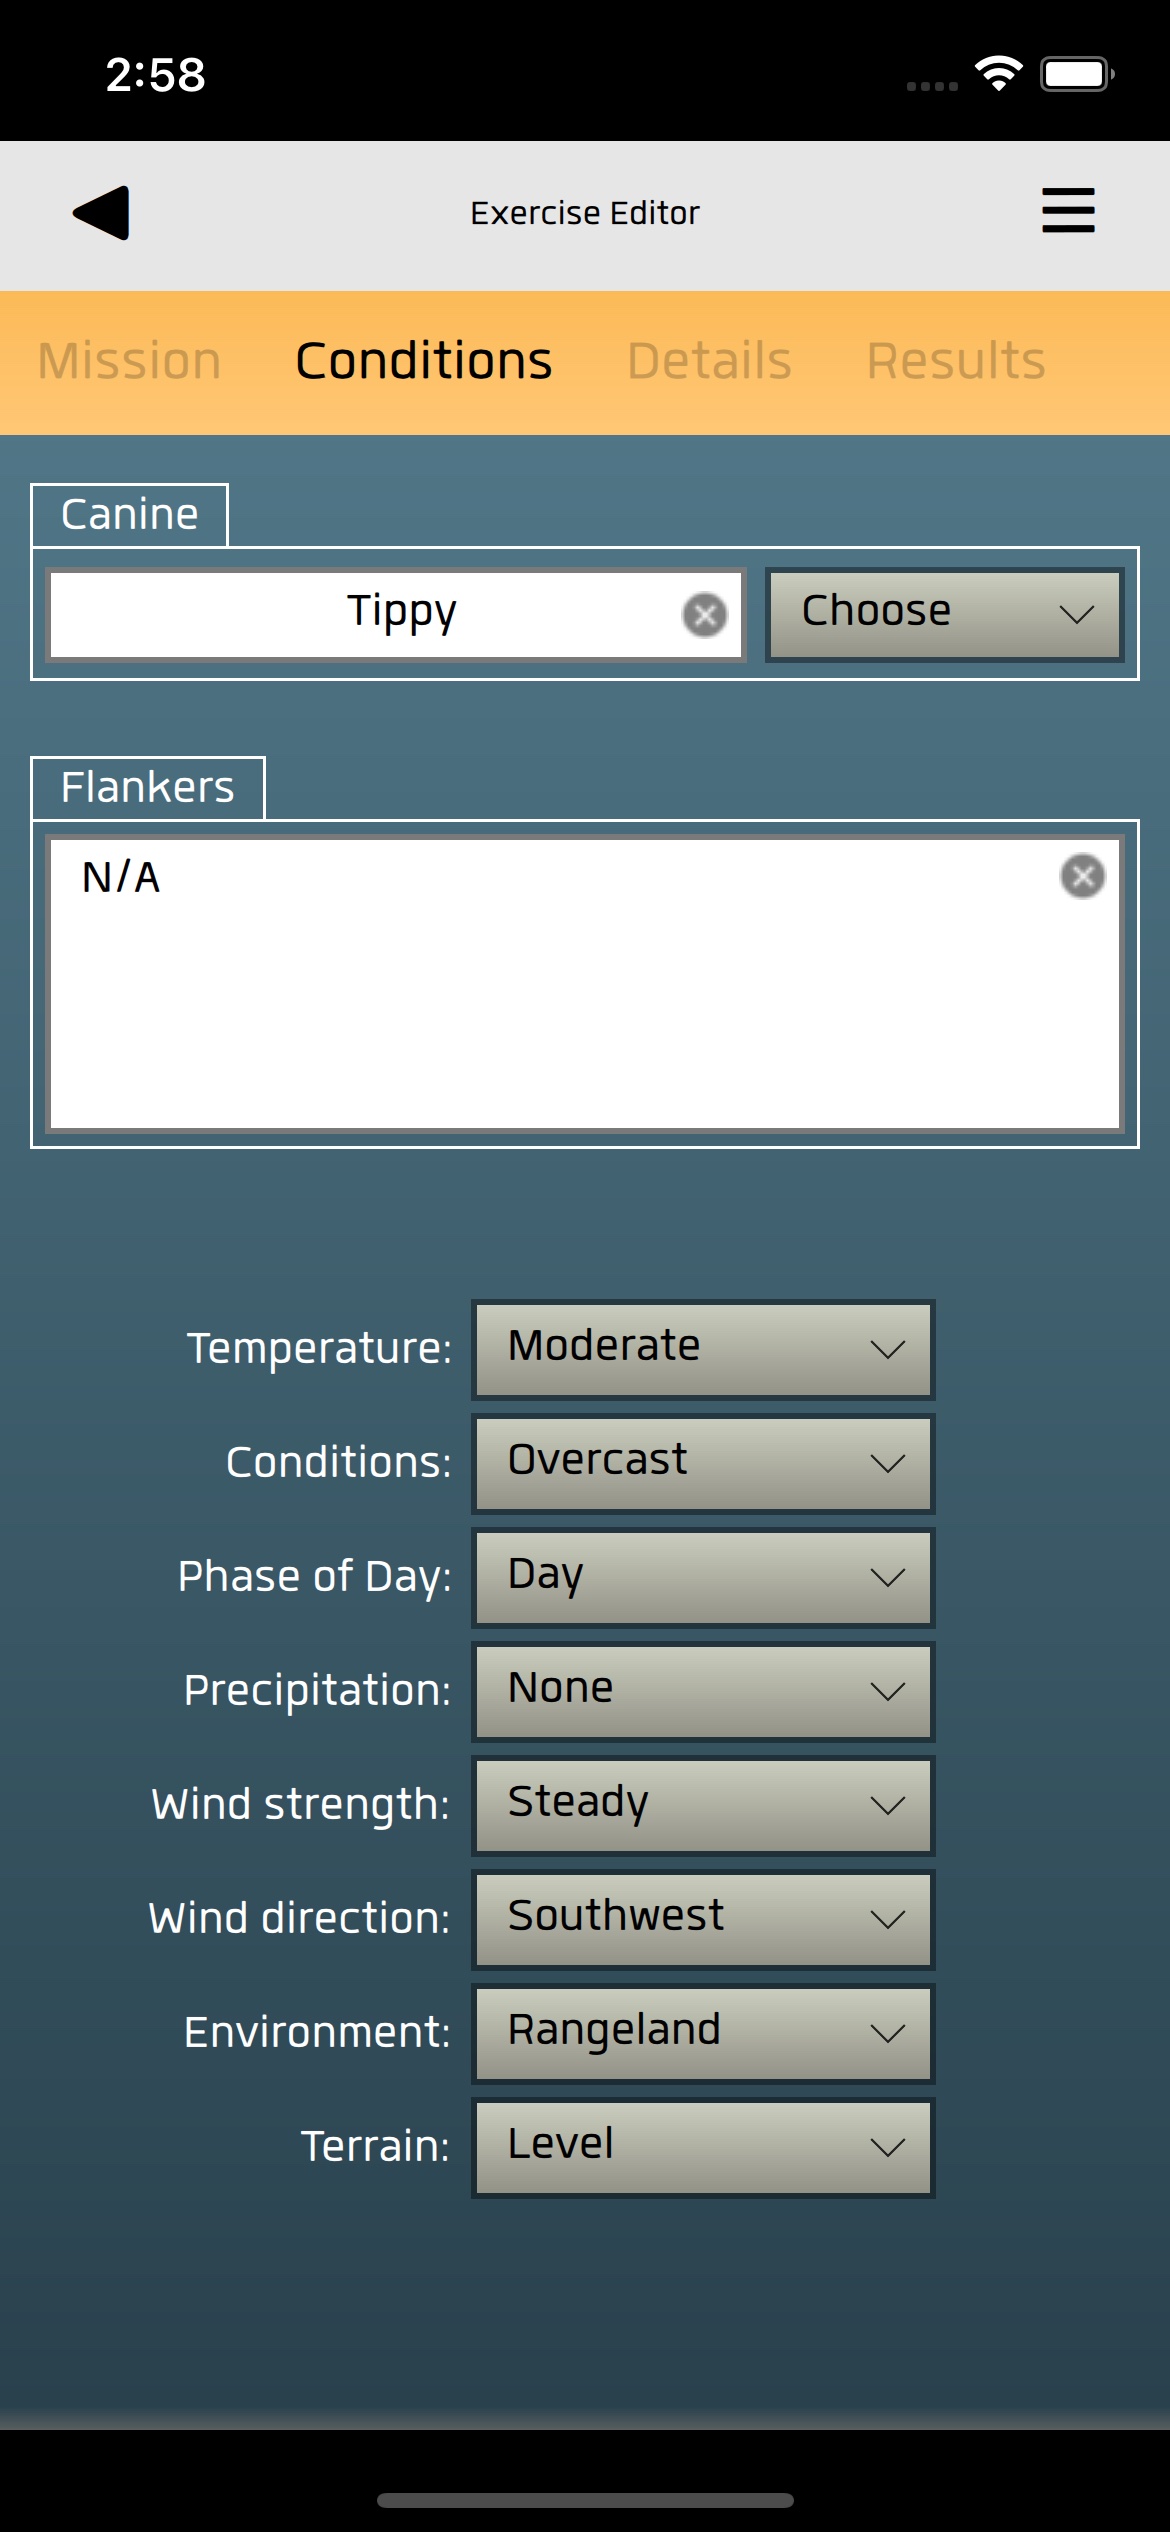
Task: Open the canine Choose dropdown
Action: coord(945,614)
